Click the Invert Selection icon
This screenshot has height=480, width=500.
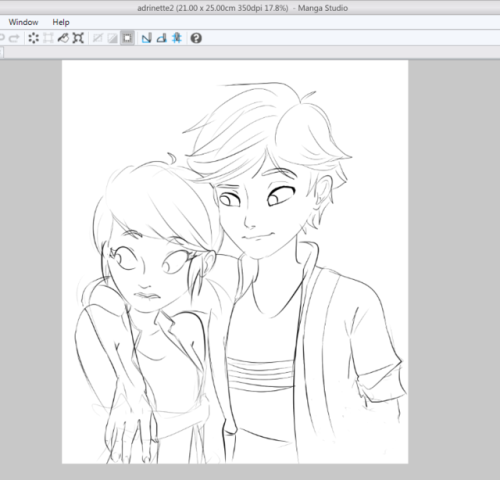point(112,38)
